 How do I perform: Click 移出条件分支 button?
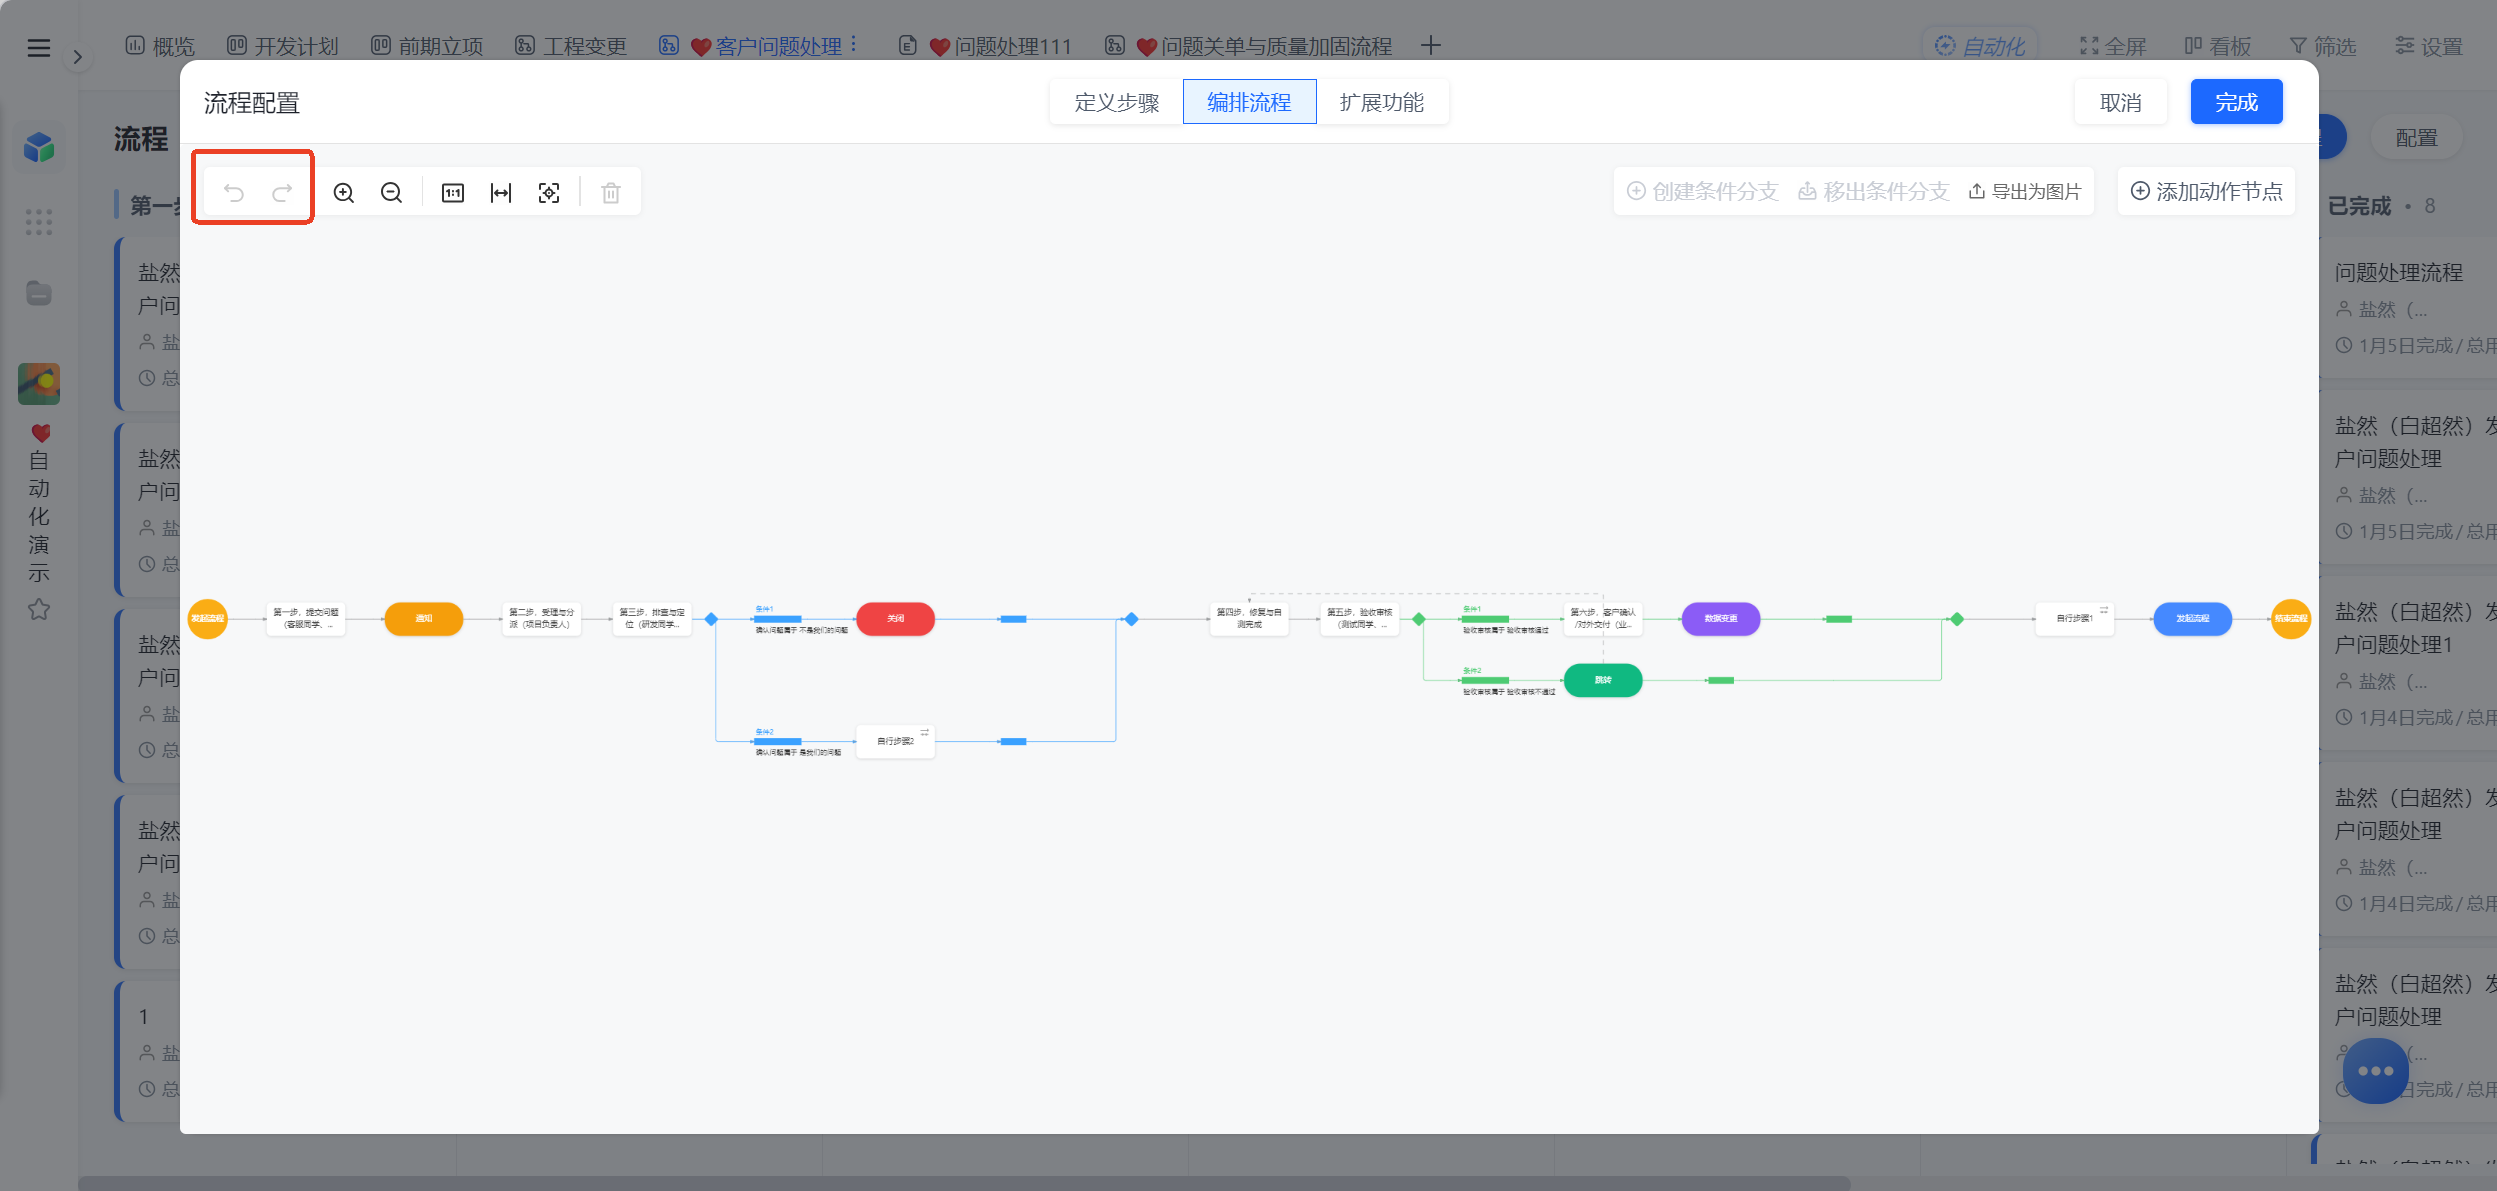(1873, 191)
